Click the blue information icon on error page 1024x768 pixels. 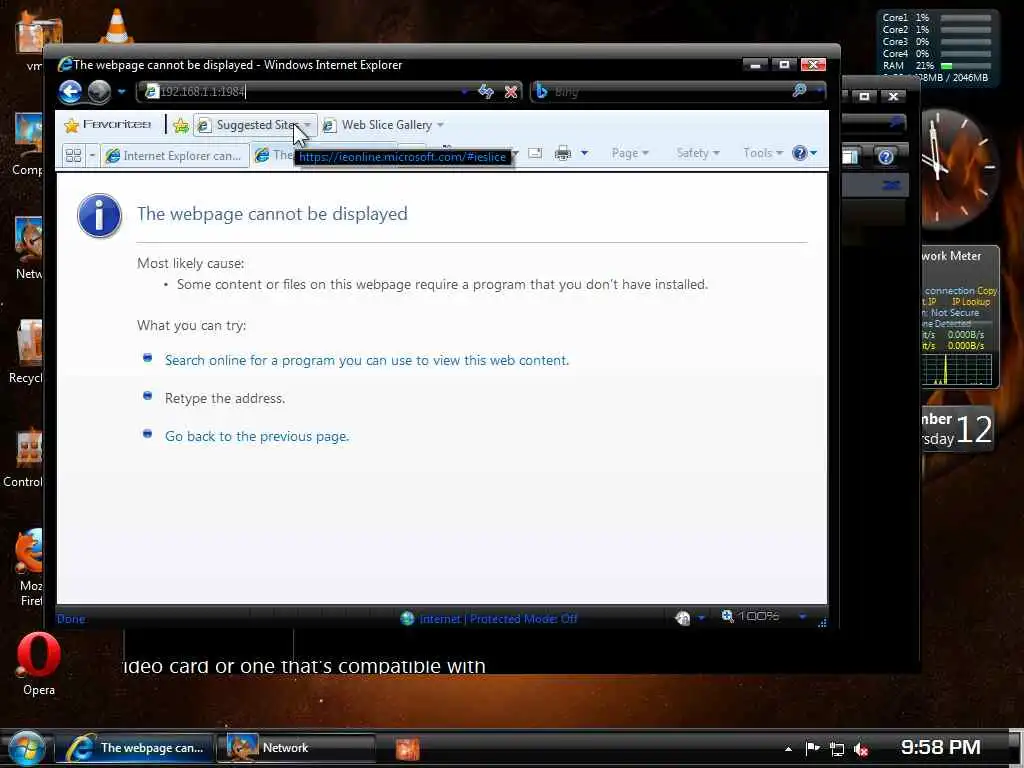coord(99,216)
